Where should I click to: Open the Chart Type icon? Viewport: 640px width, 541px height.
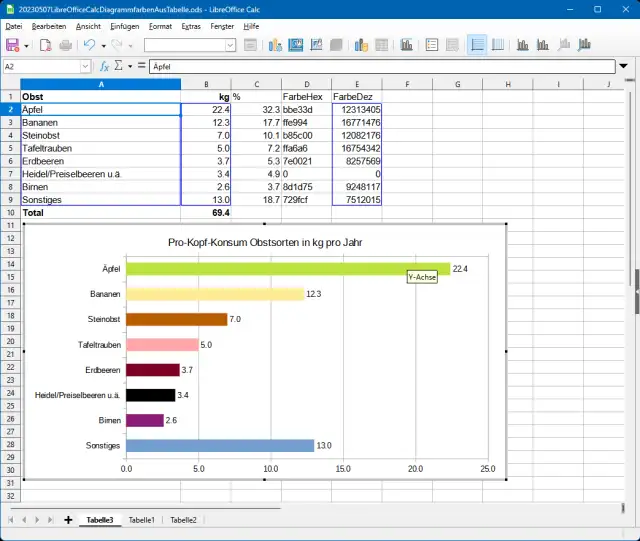(x=273, y=45)
